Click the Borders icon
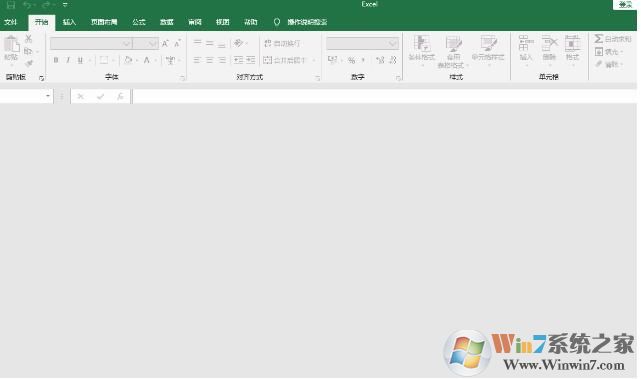641x379 pixels. point(104,61)
